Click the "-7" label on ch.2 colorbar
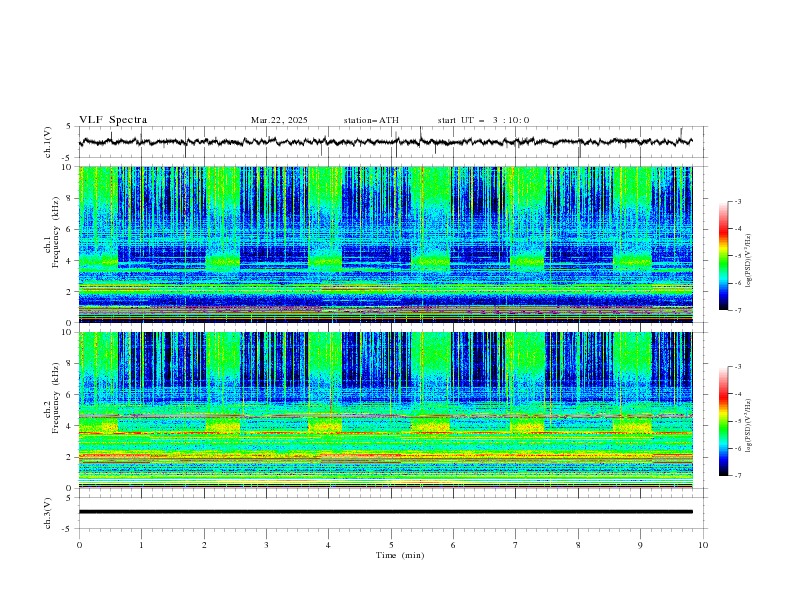Viewport: 792px width, 612px height. (x=737, y=476)
